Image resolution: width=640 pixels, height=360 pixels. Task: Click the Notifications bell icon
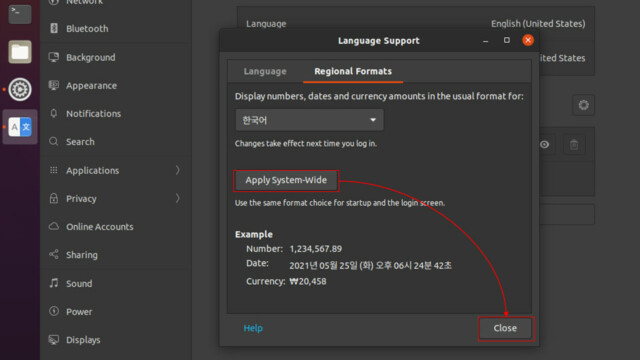pos(54,113)
